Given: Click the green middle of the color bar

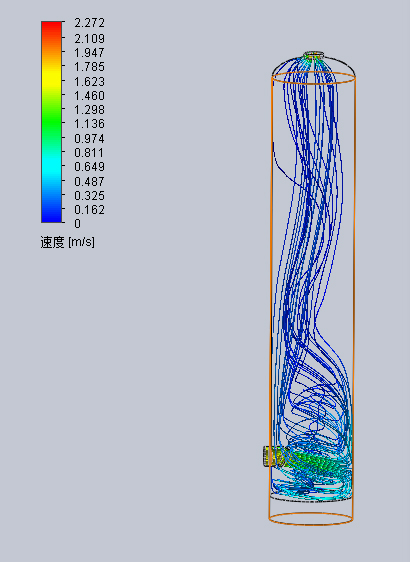Looking at the screenshot, I should click(52, 116).
